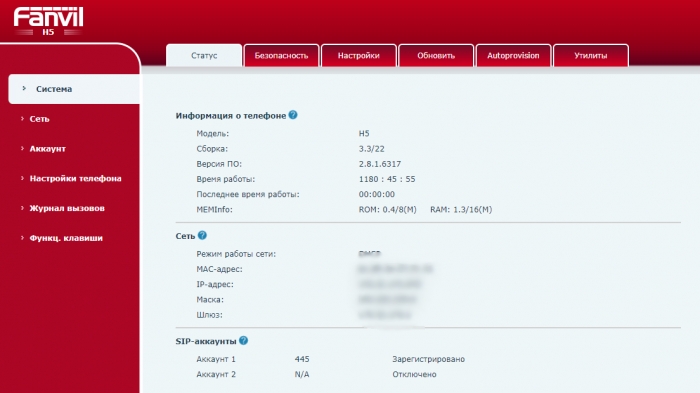Click the chevron beside Функц. клавиши
The height and width of the screenshot is (393, 700).
click(x=22, y=238)
